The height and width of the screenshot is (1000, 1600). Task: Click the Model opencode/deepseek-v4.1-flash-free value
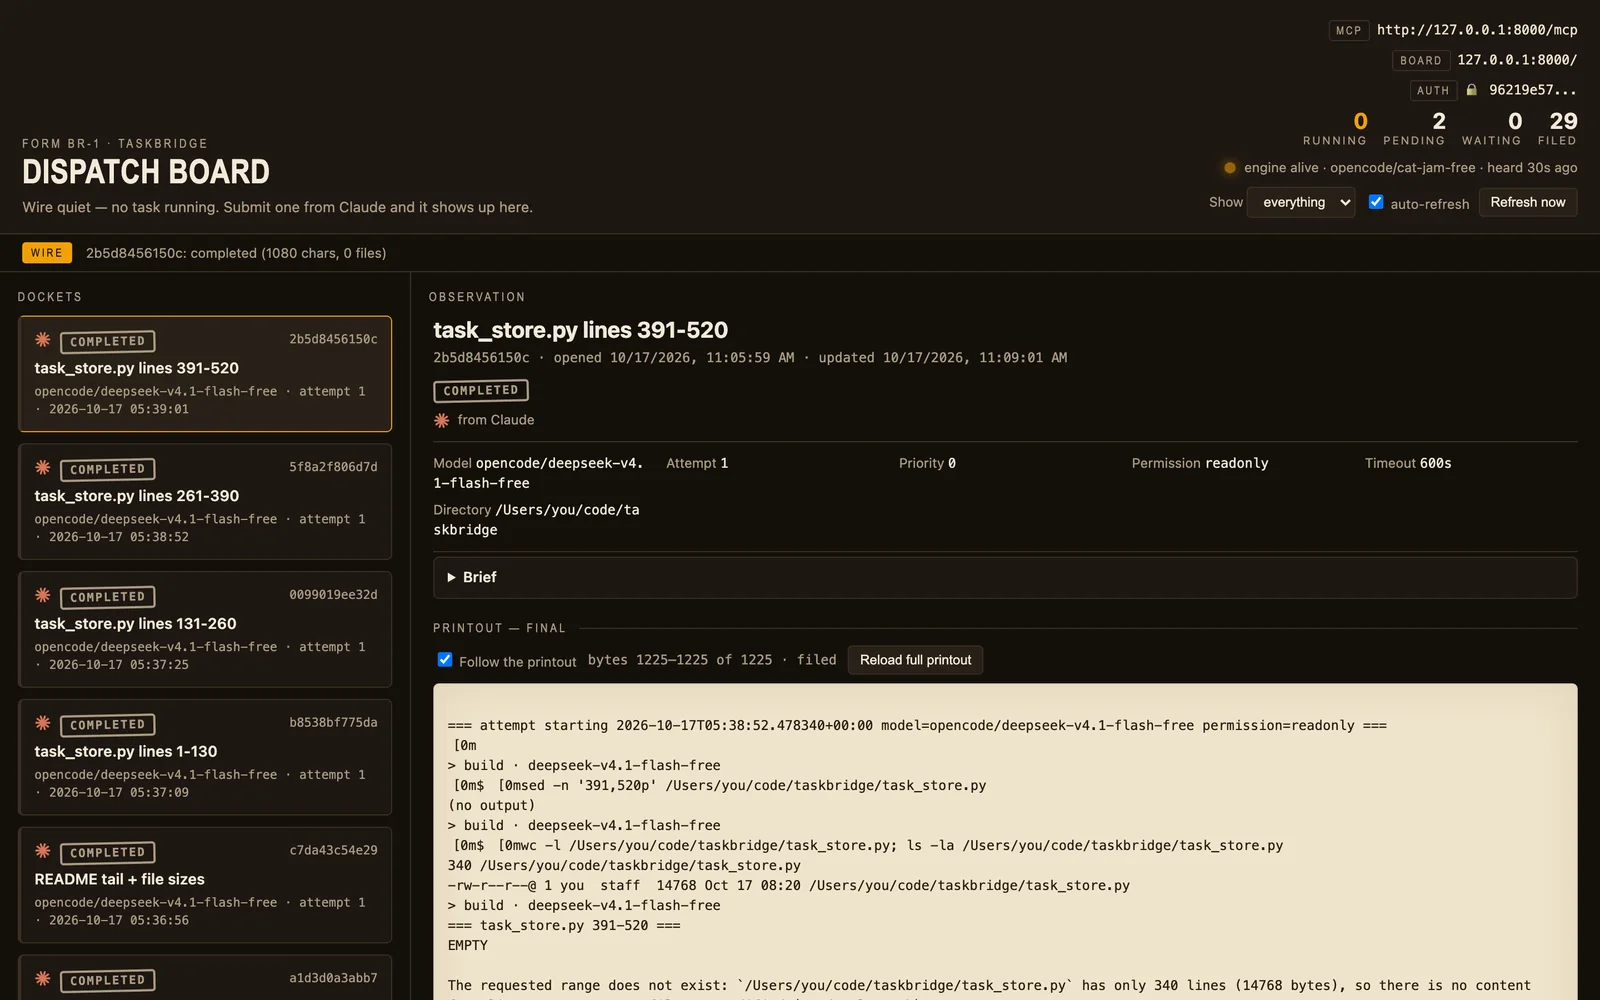pyautogui.click(x=538, y=473)
